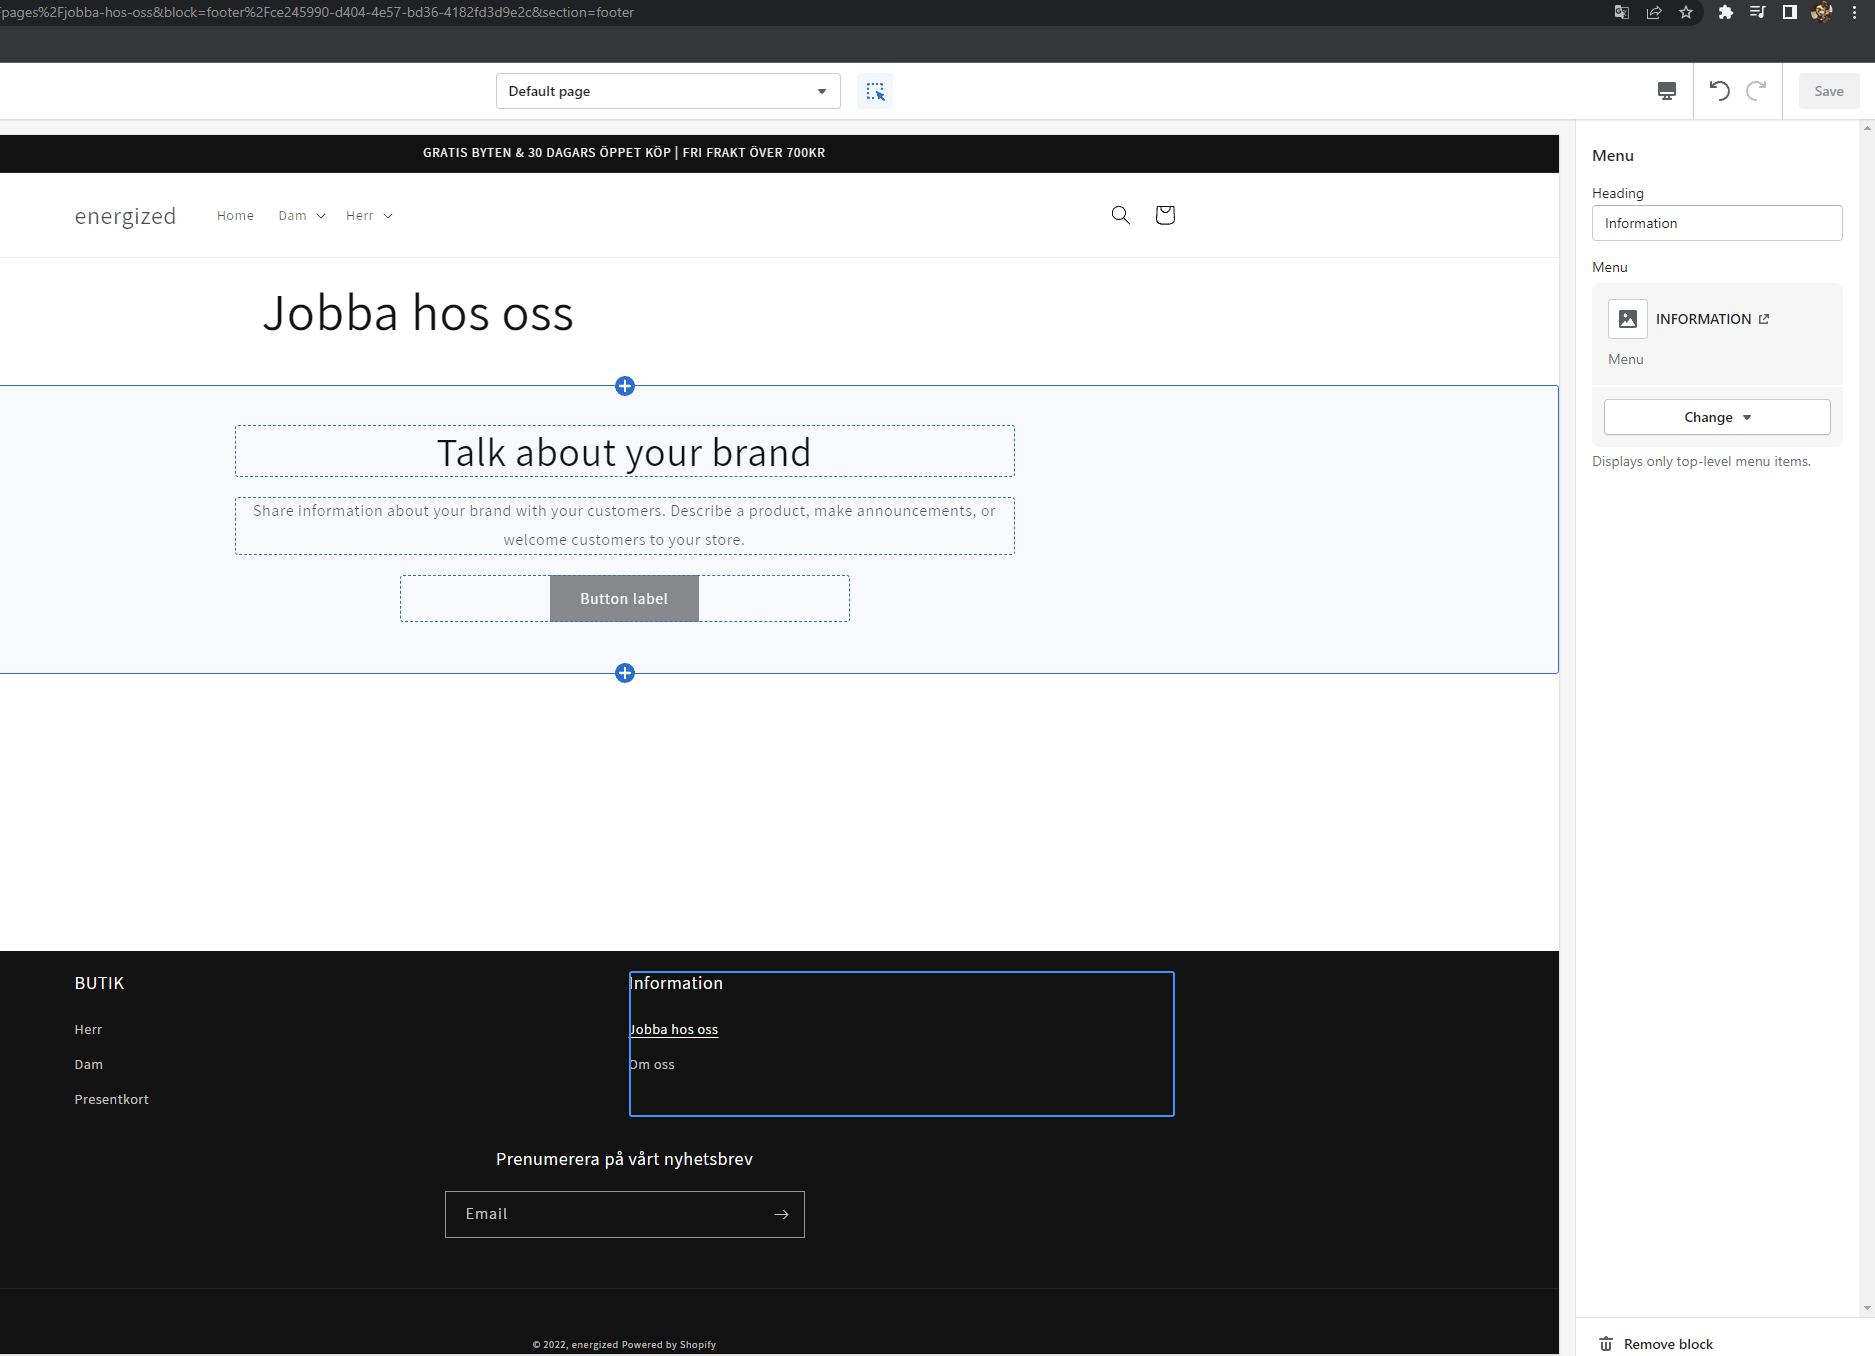Open the Dam footer link
The width and height of the screenshot is (1875, 1356).
(x=89, y=1064)
